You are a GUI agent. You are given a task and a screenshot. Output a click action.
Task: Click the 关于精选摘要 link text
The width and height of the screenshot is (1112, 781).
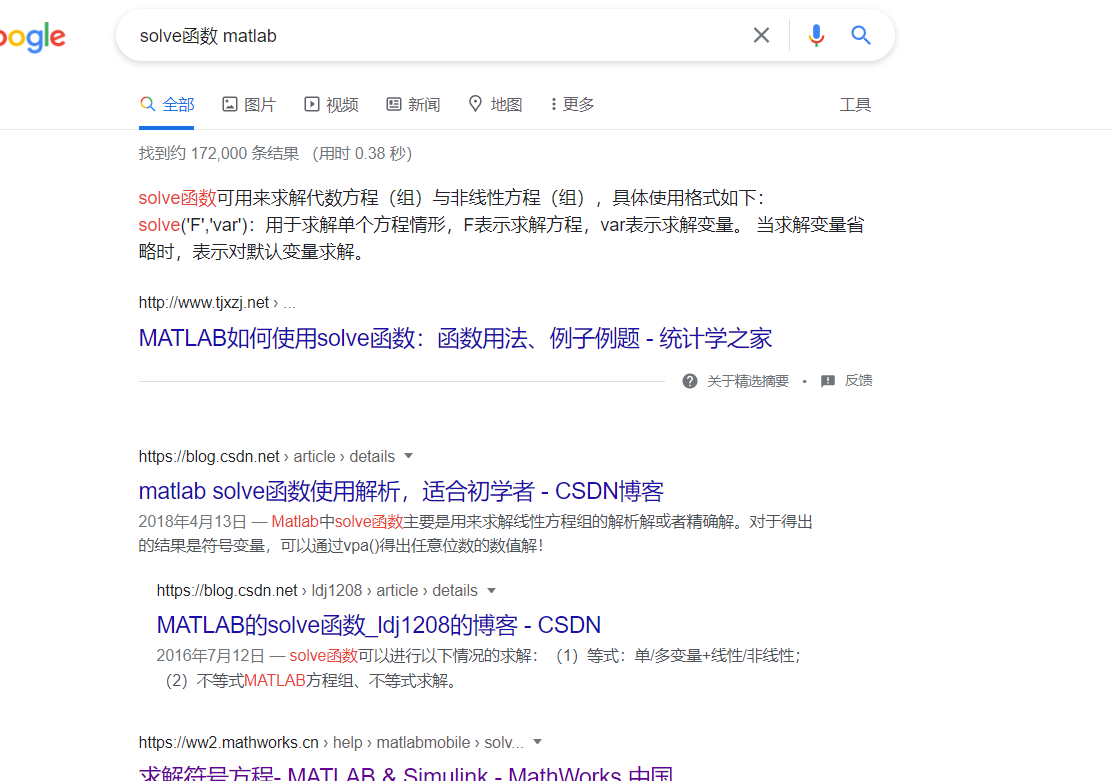pyautogui.click(x=748, y=381)
